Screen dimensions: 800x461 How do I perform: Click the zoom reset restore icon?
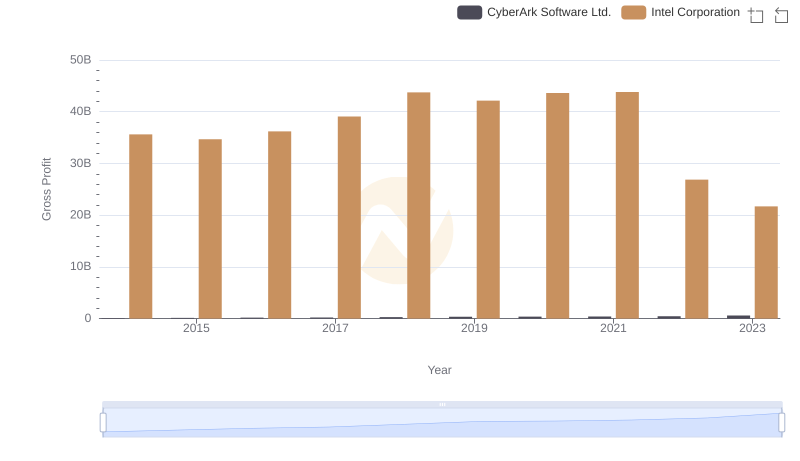tap(781, 15)
